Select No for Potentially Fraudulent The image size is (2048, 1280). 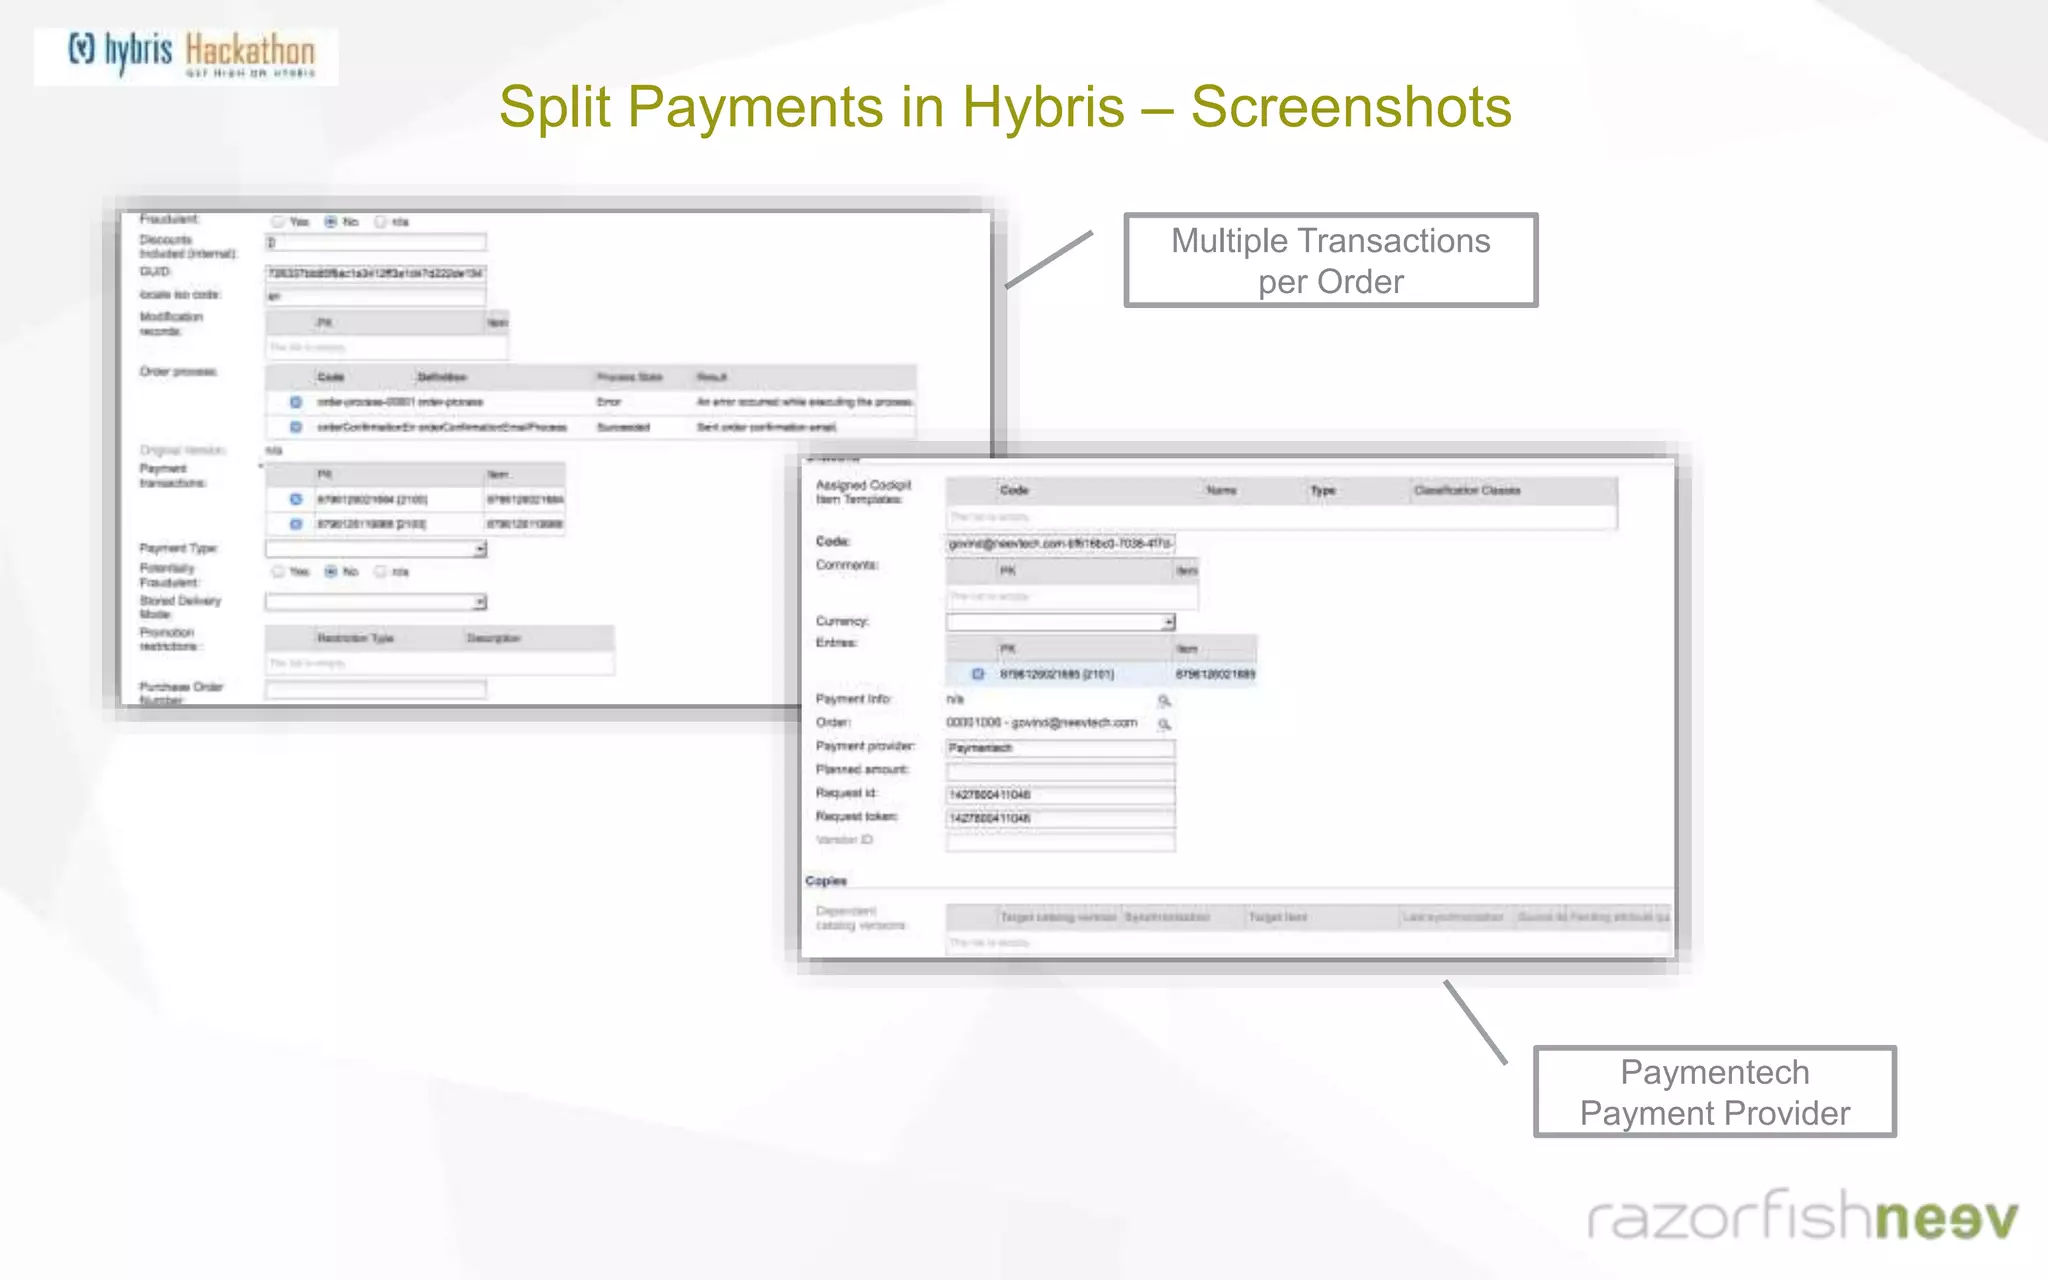tap(331, 572)
